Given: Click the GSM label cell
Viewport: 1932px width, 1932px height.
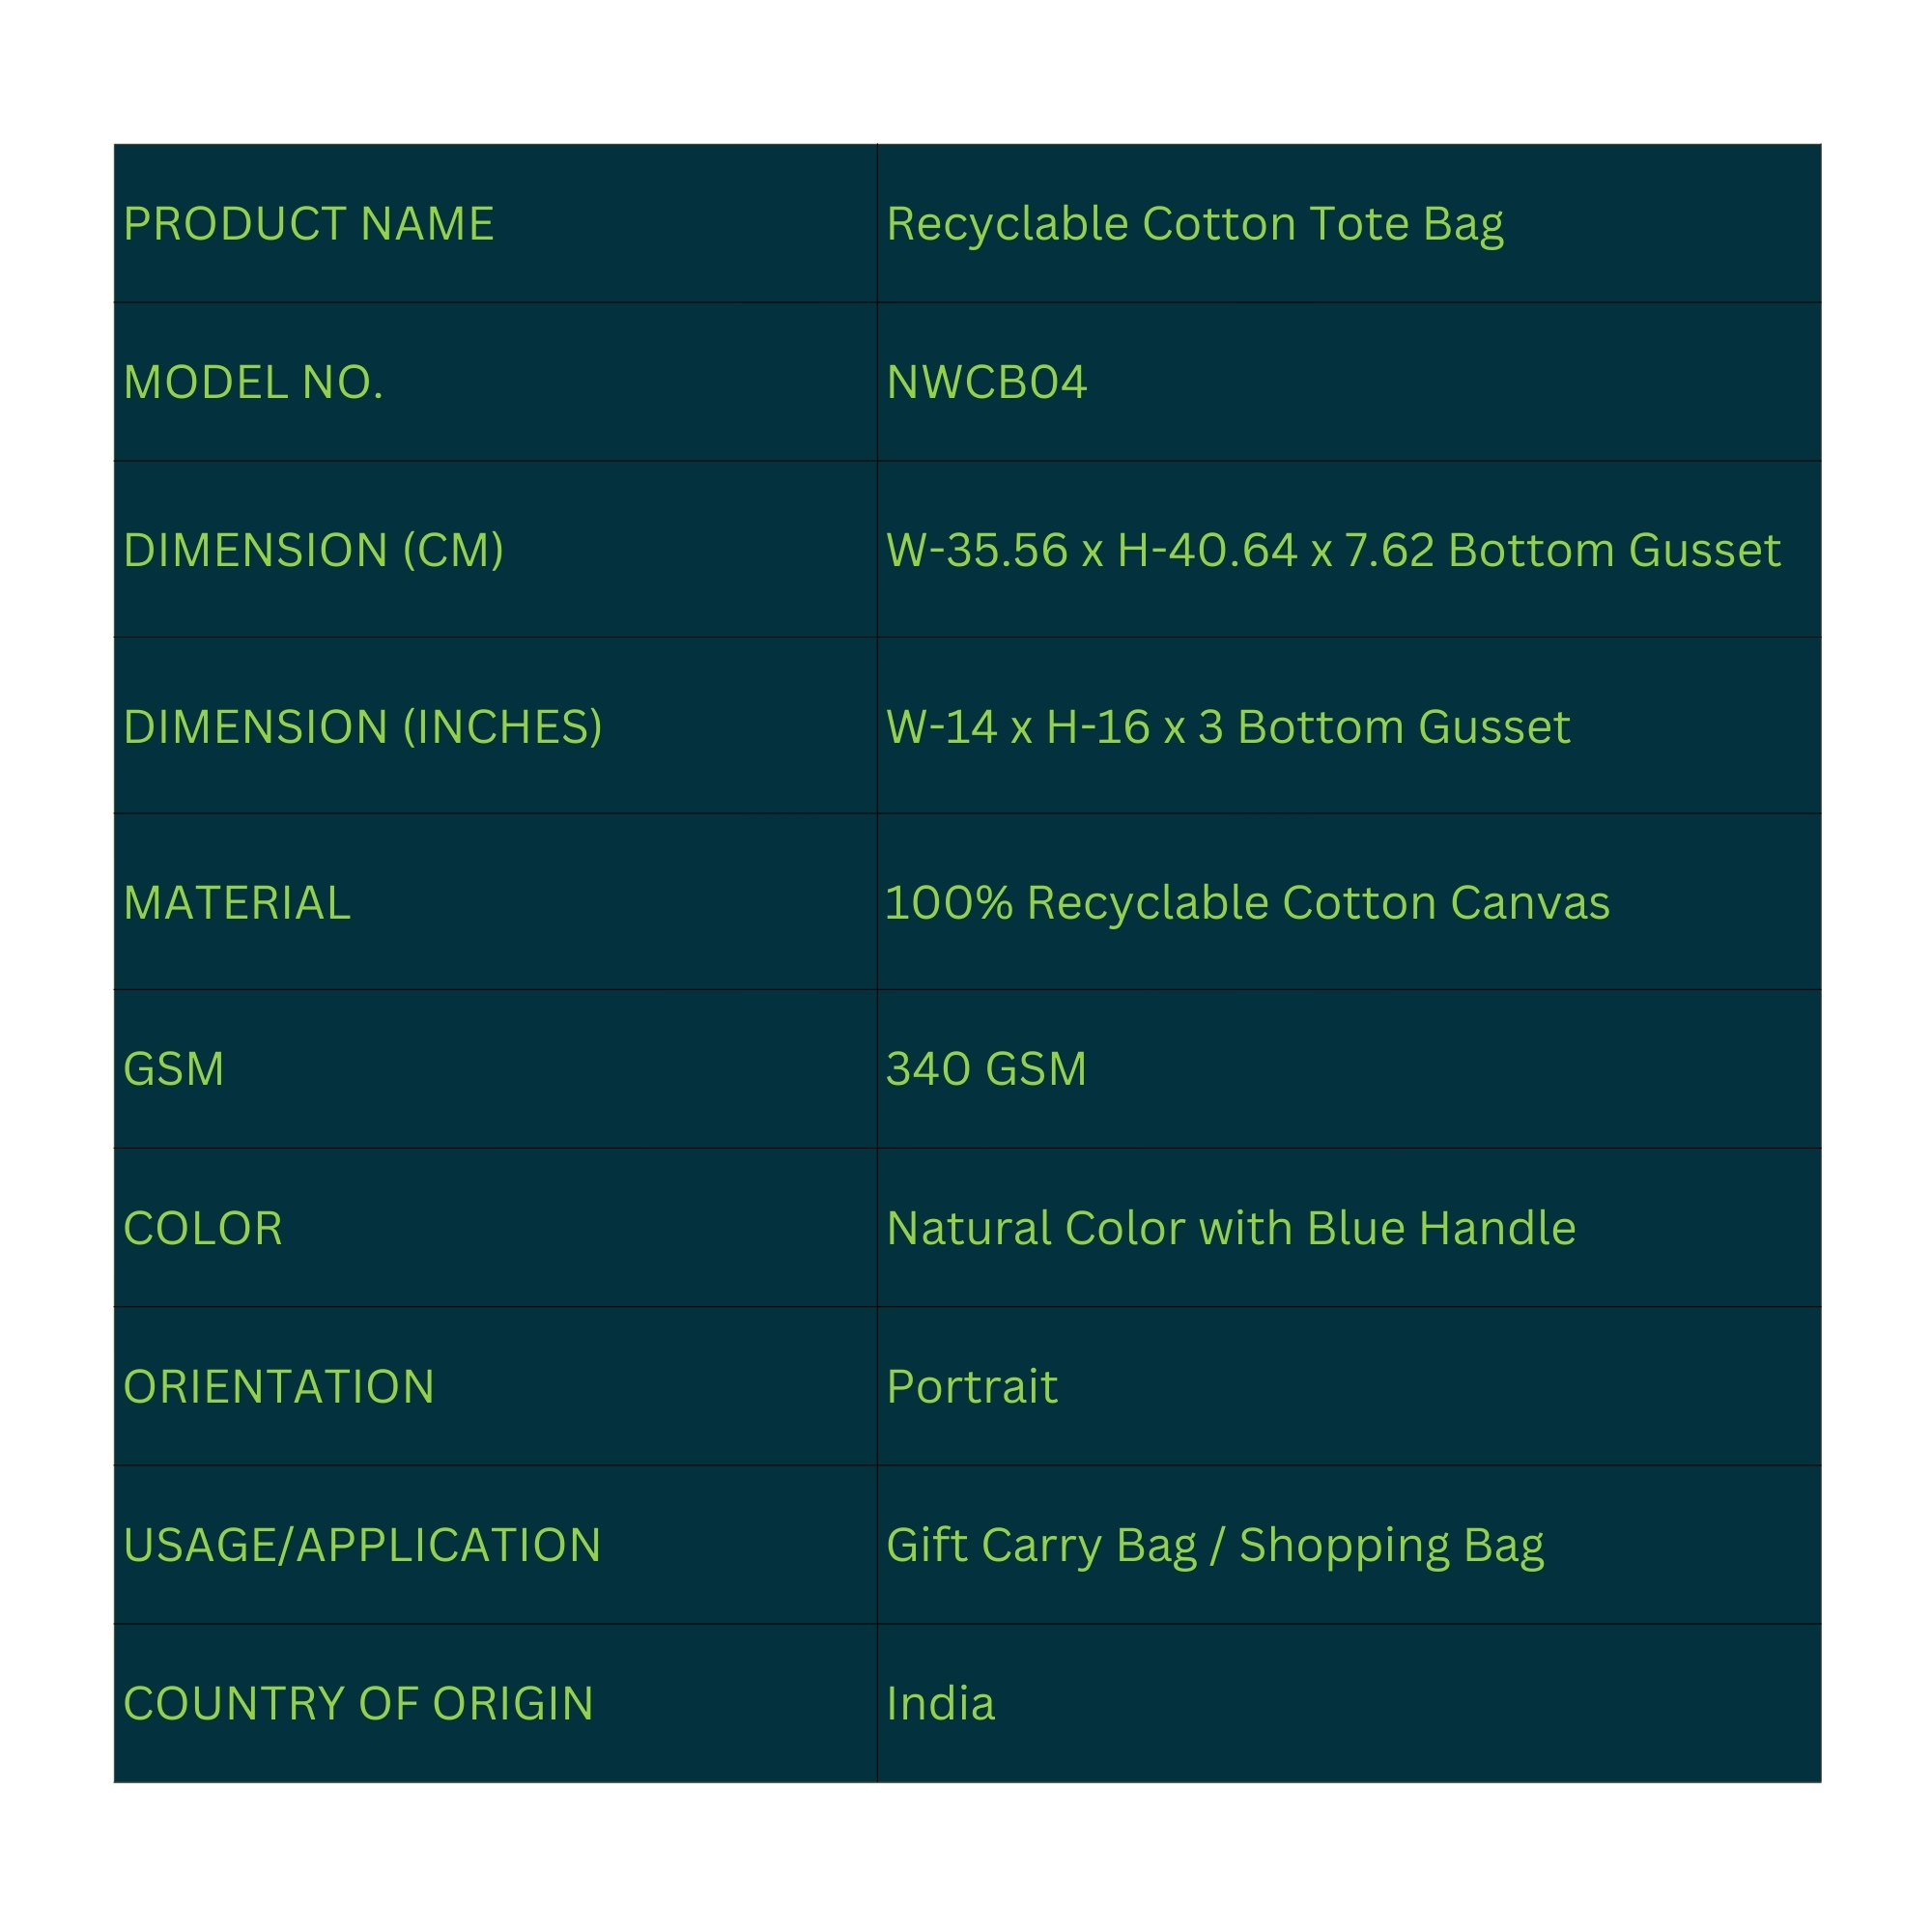Looking at the screenshot, I should 174,1068.
